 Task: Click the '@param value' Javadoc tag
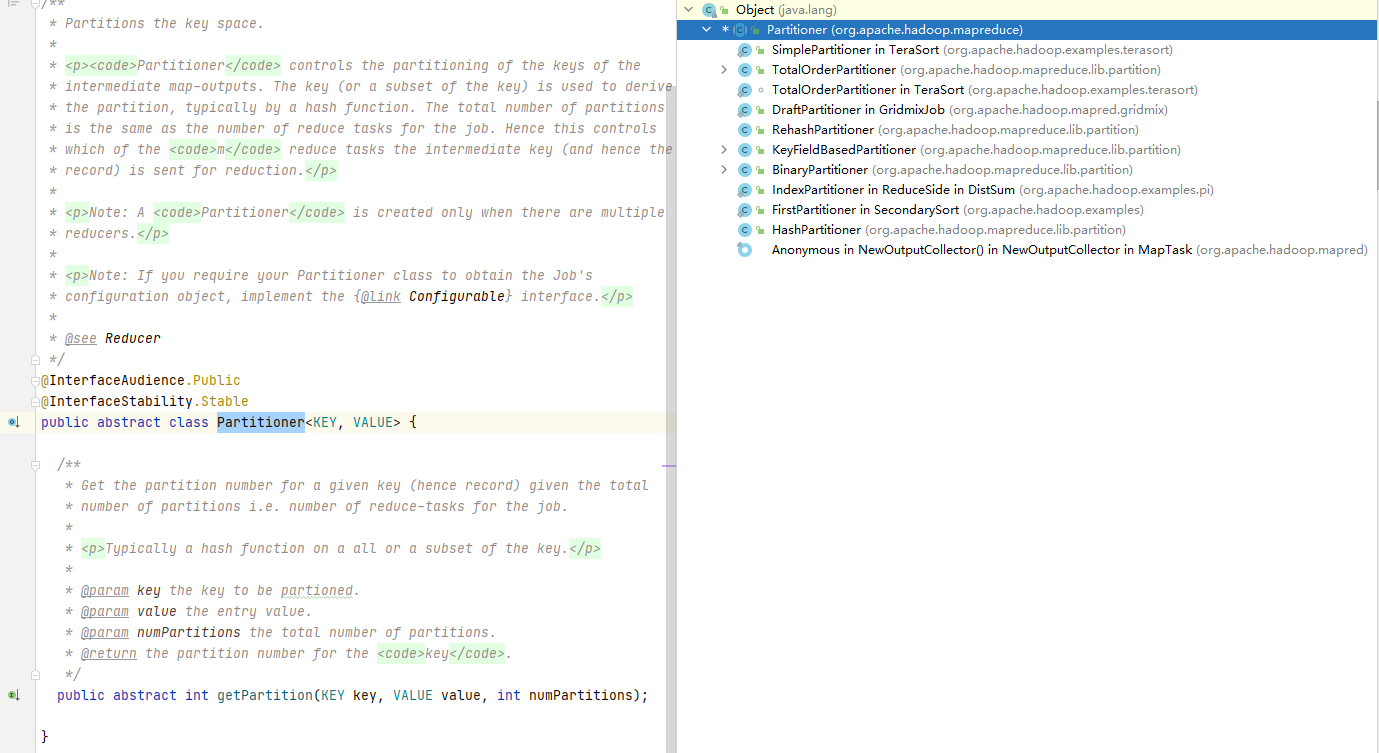(129, 612)
